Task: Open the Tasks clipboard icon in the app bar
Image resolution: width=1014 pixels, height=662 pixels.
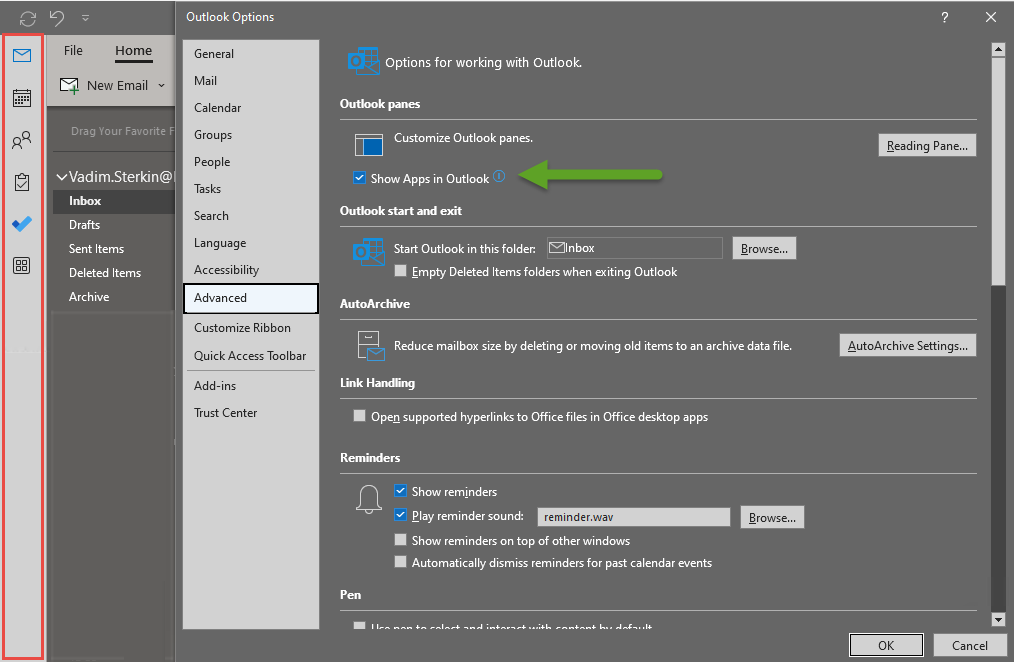Action: tap(22, 182)
